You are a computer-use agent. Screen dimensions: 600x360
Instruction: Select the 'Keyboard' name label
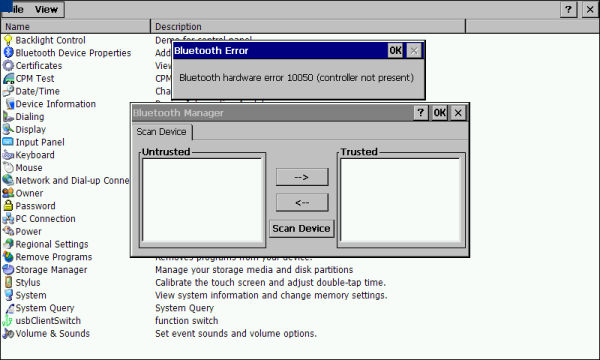[x=35, y=155]
